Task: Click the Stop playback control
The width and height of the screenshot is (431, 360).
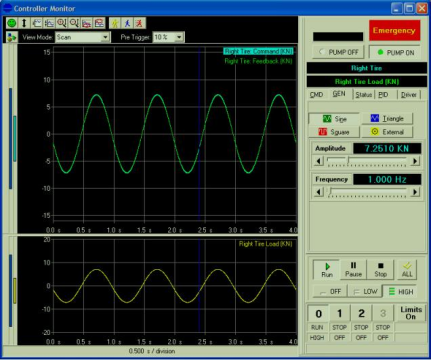Action: coord(380,269)
